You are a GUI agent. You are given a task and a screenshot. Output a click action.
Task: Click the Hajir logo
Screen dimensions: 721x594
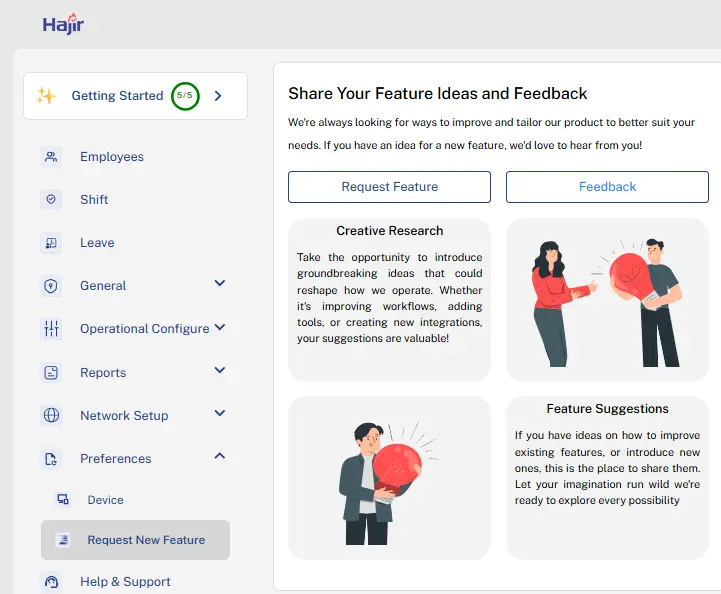(x=63, y=23)
